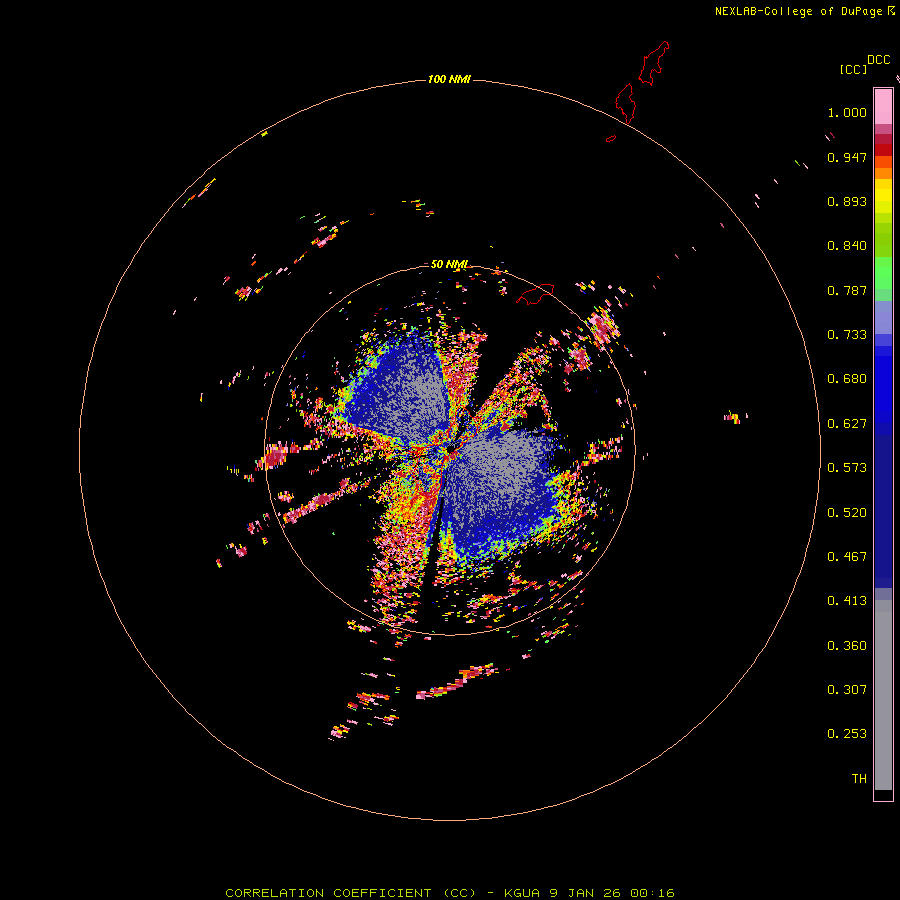900x900 pixels.
Task: Pick the light pink segment of the color bar
Action: click(883, 107)
